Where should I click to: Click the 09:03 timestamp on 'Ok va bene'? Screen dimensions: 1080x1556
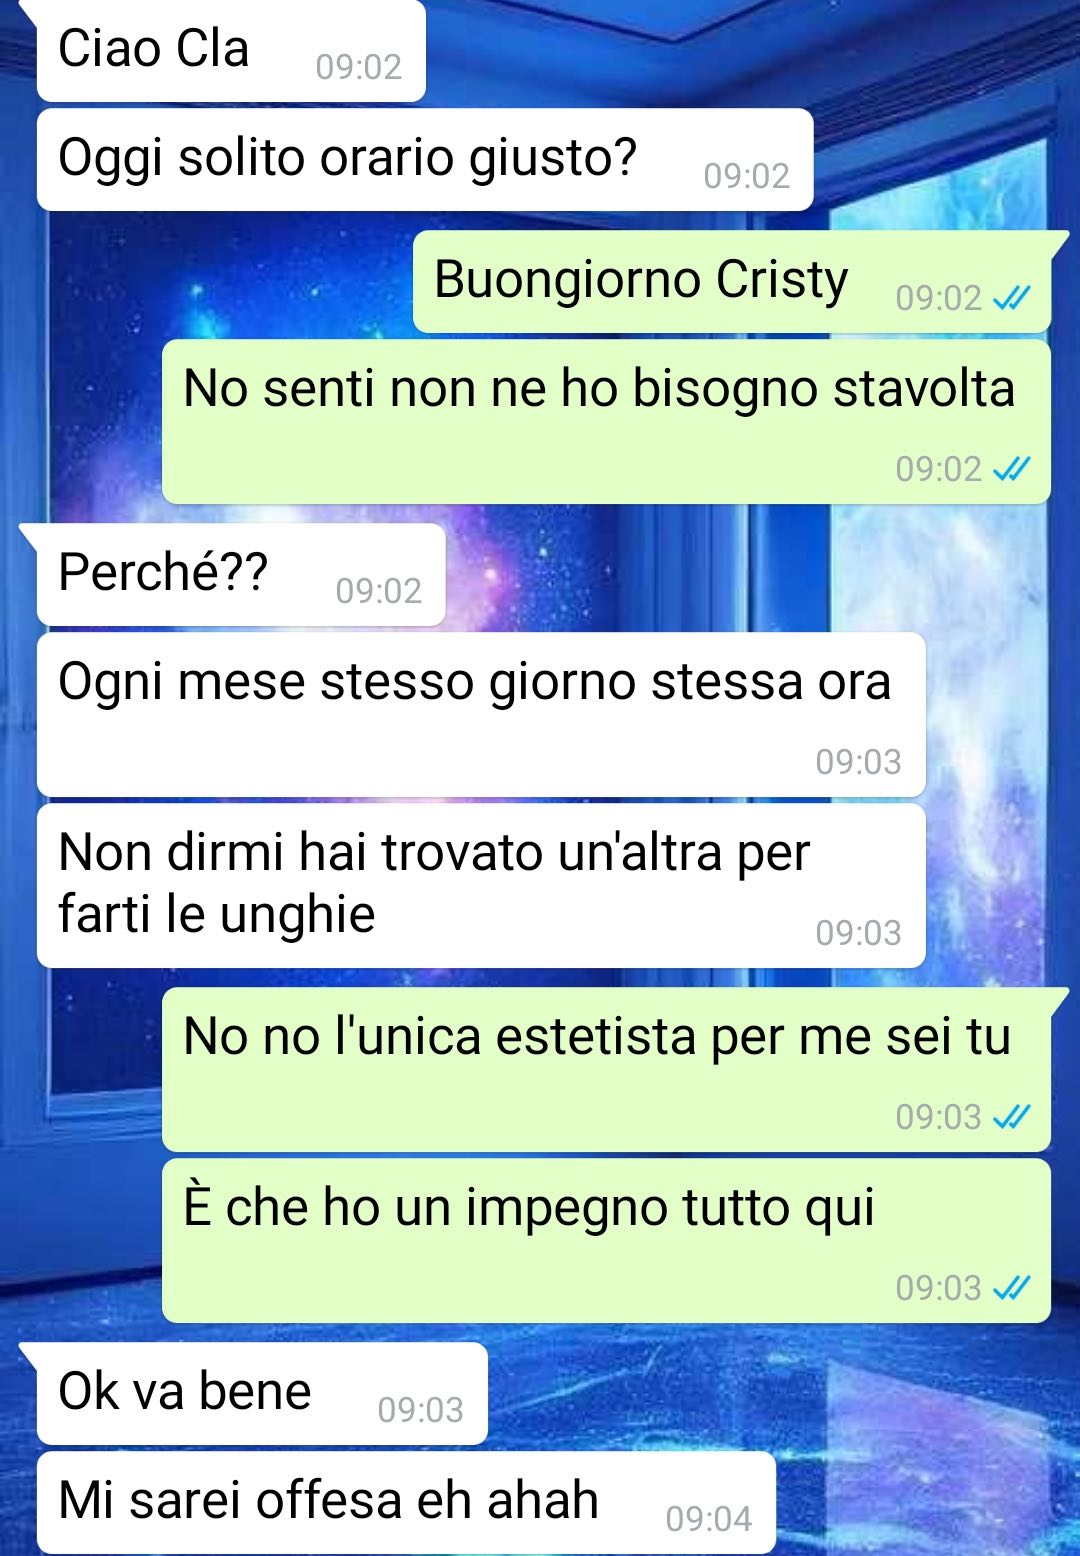[x=420, y=1410]
